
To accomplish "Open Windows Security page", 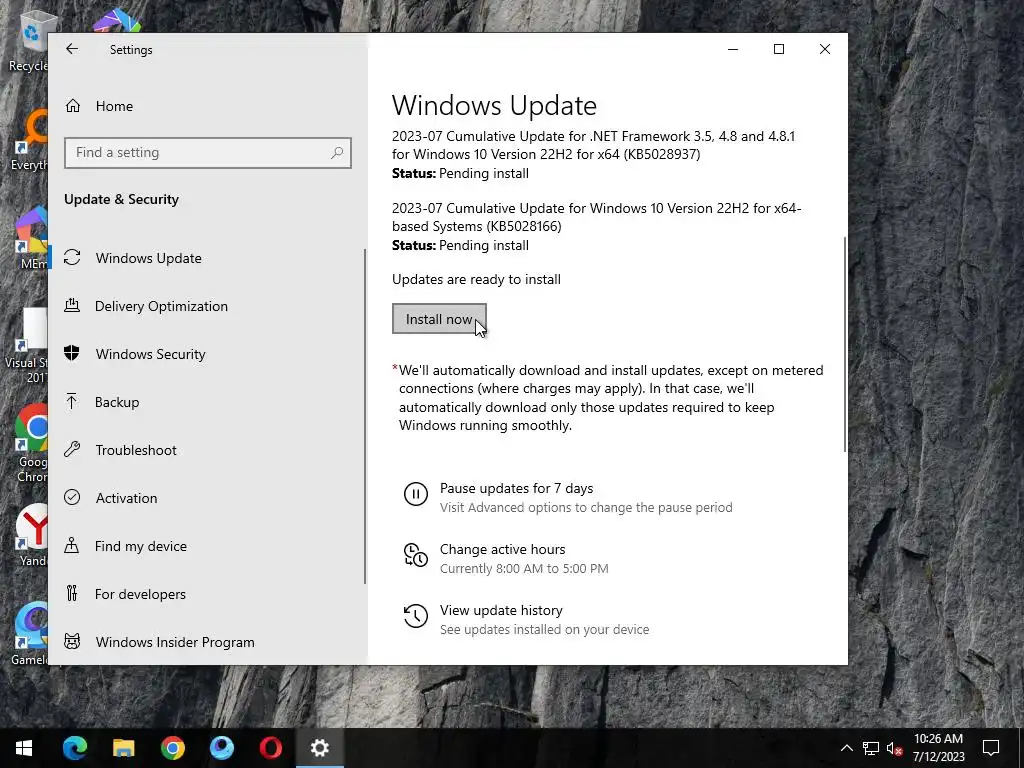I will 150,354.
